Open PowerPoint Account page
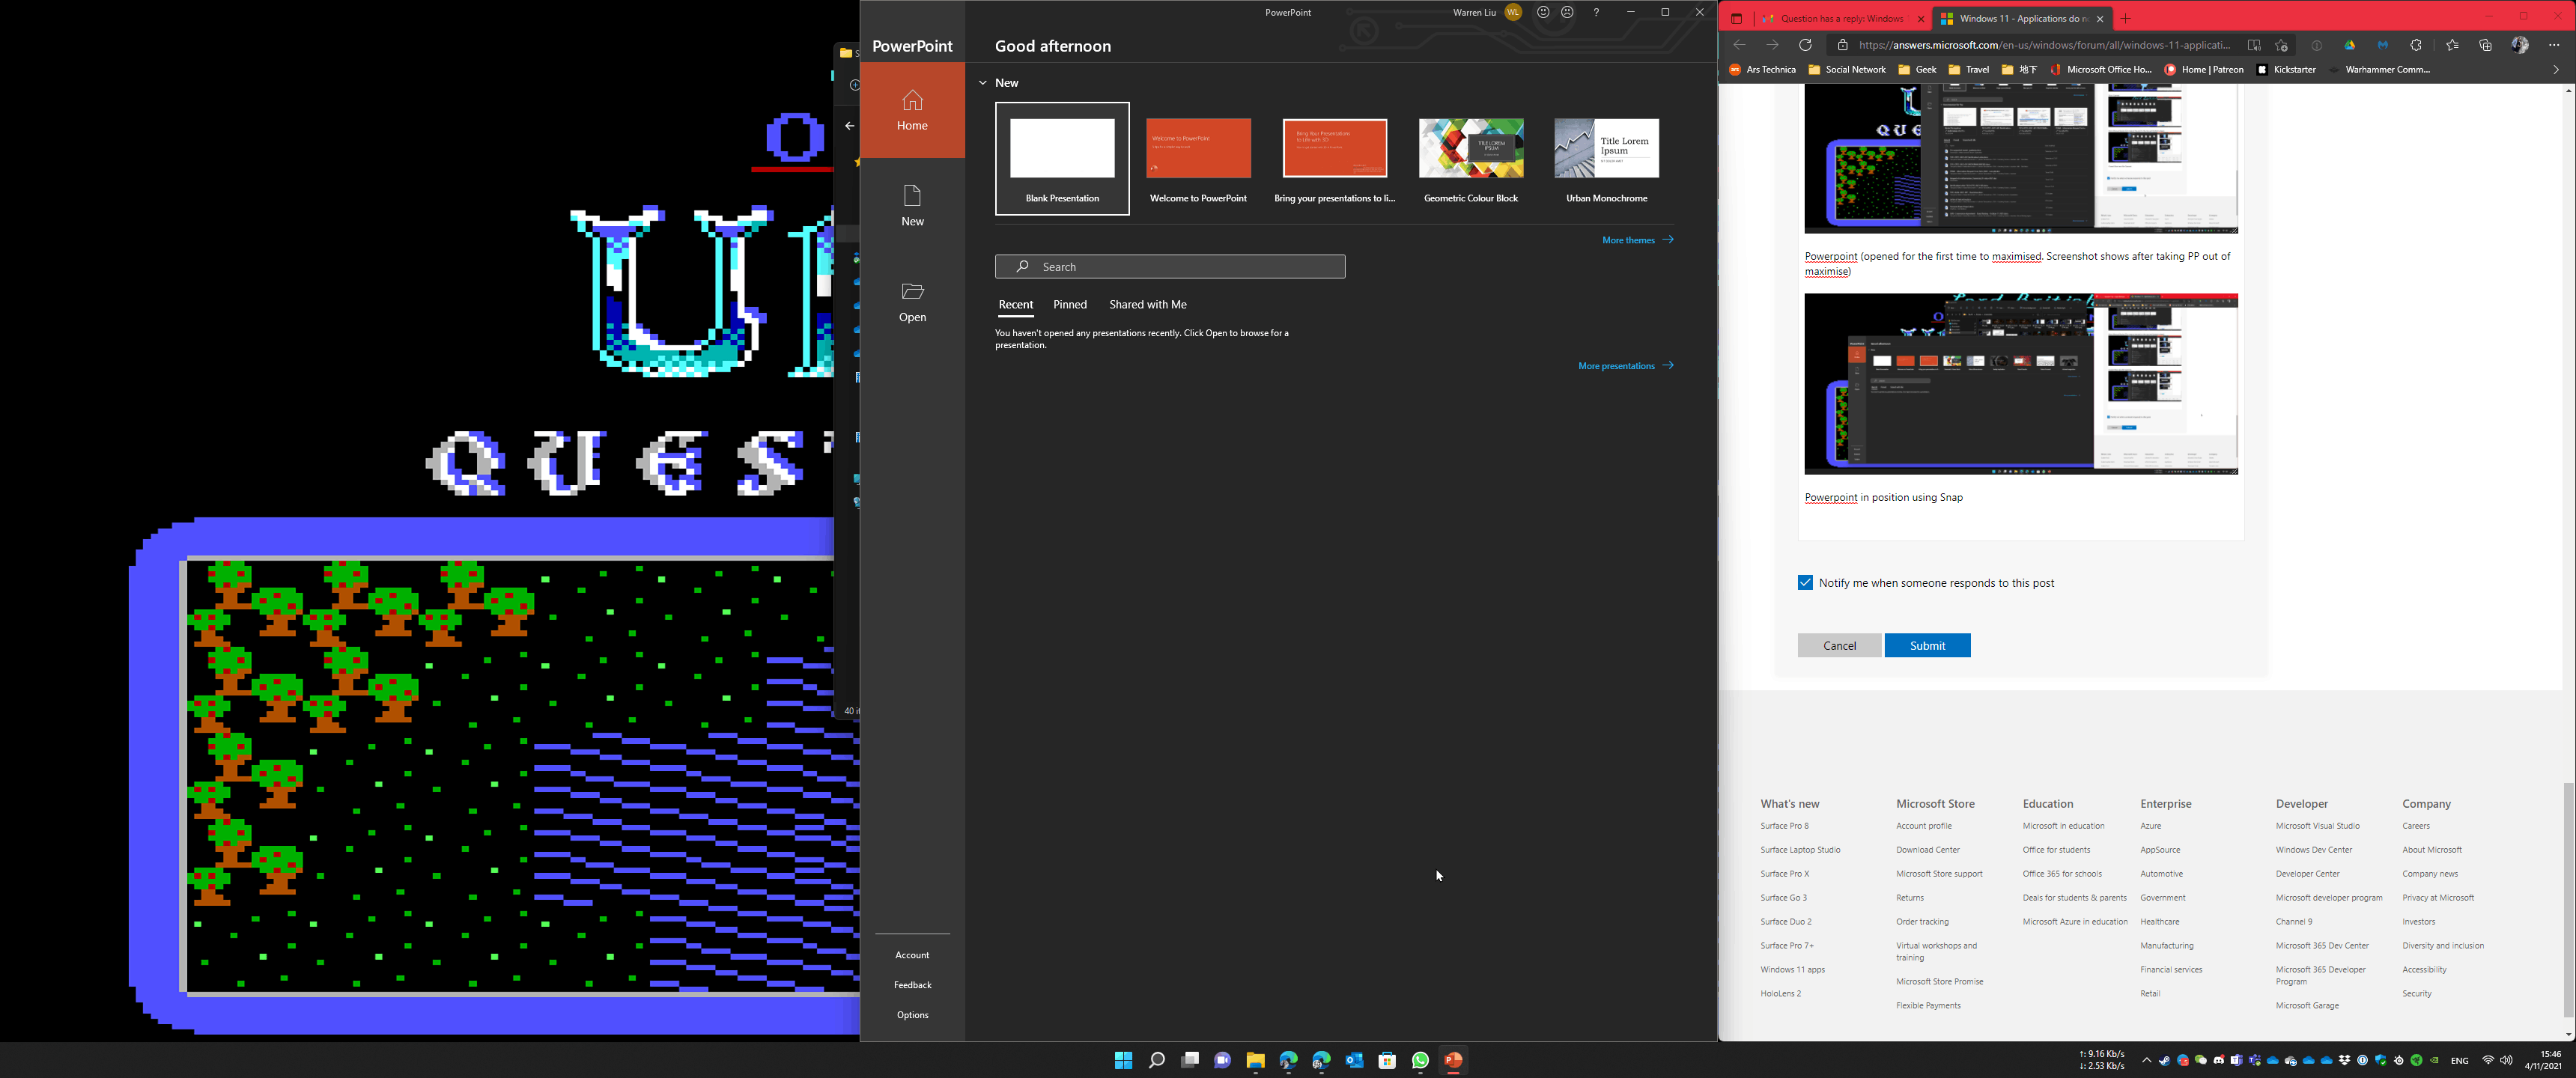The image size is (2576, 1078). coord(912,955)
